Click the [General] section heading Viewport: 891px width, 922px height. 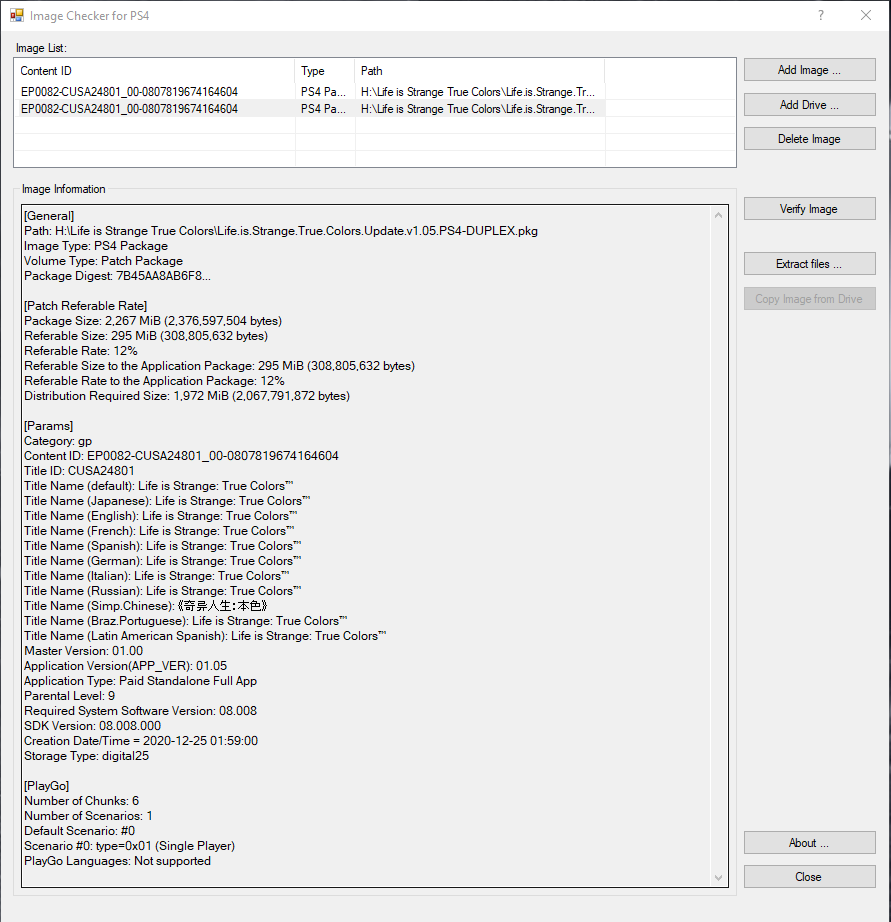coord(49,216)
